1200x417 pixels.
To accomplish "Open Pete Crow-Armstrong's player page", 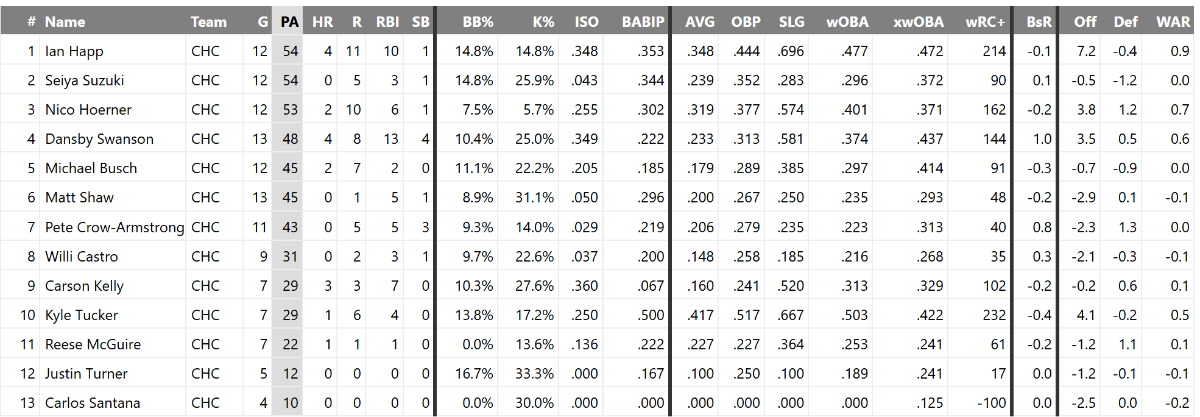I will click(x=114, y=227).
